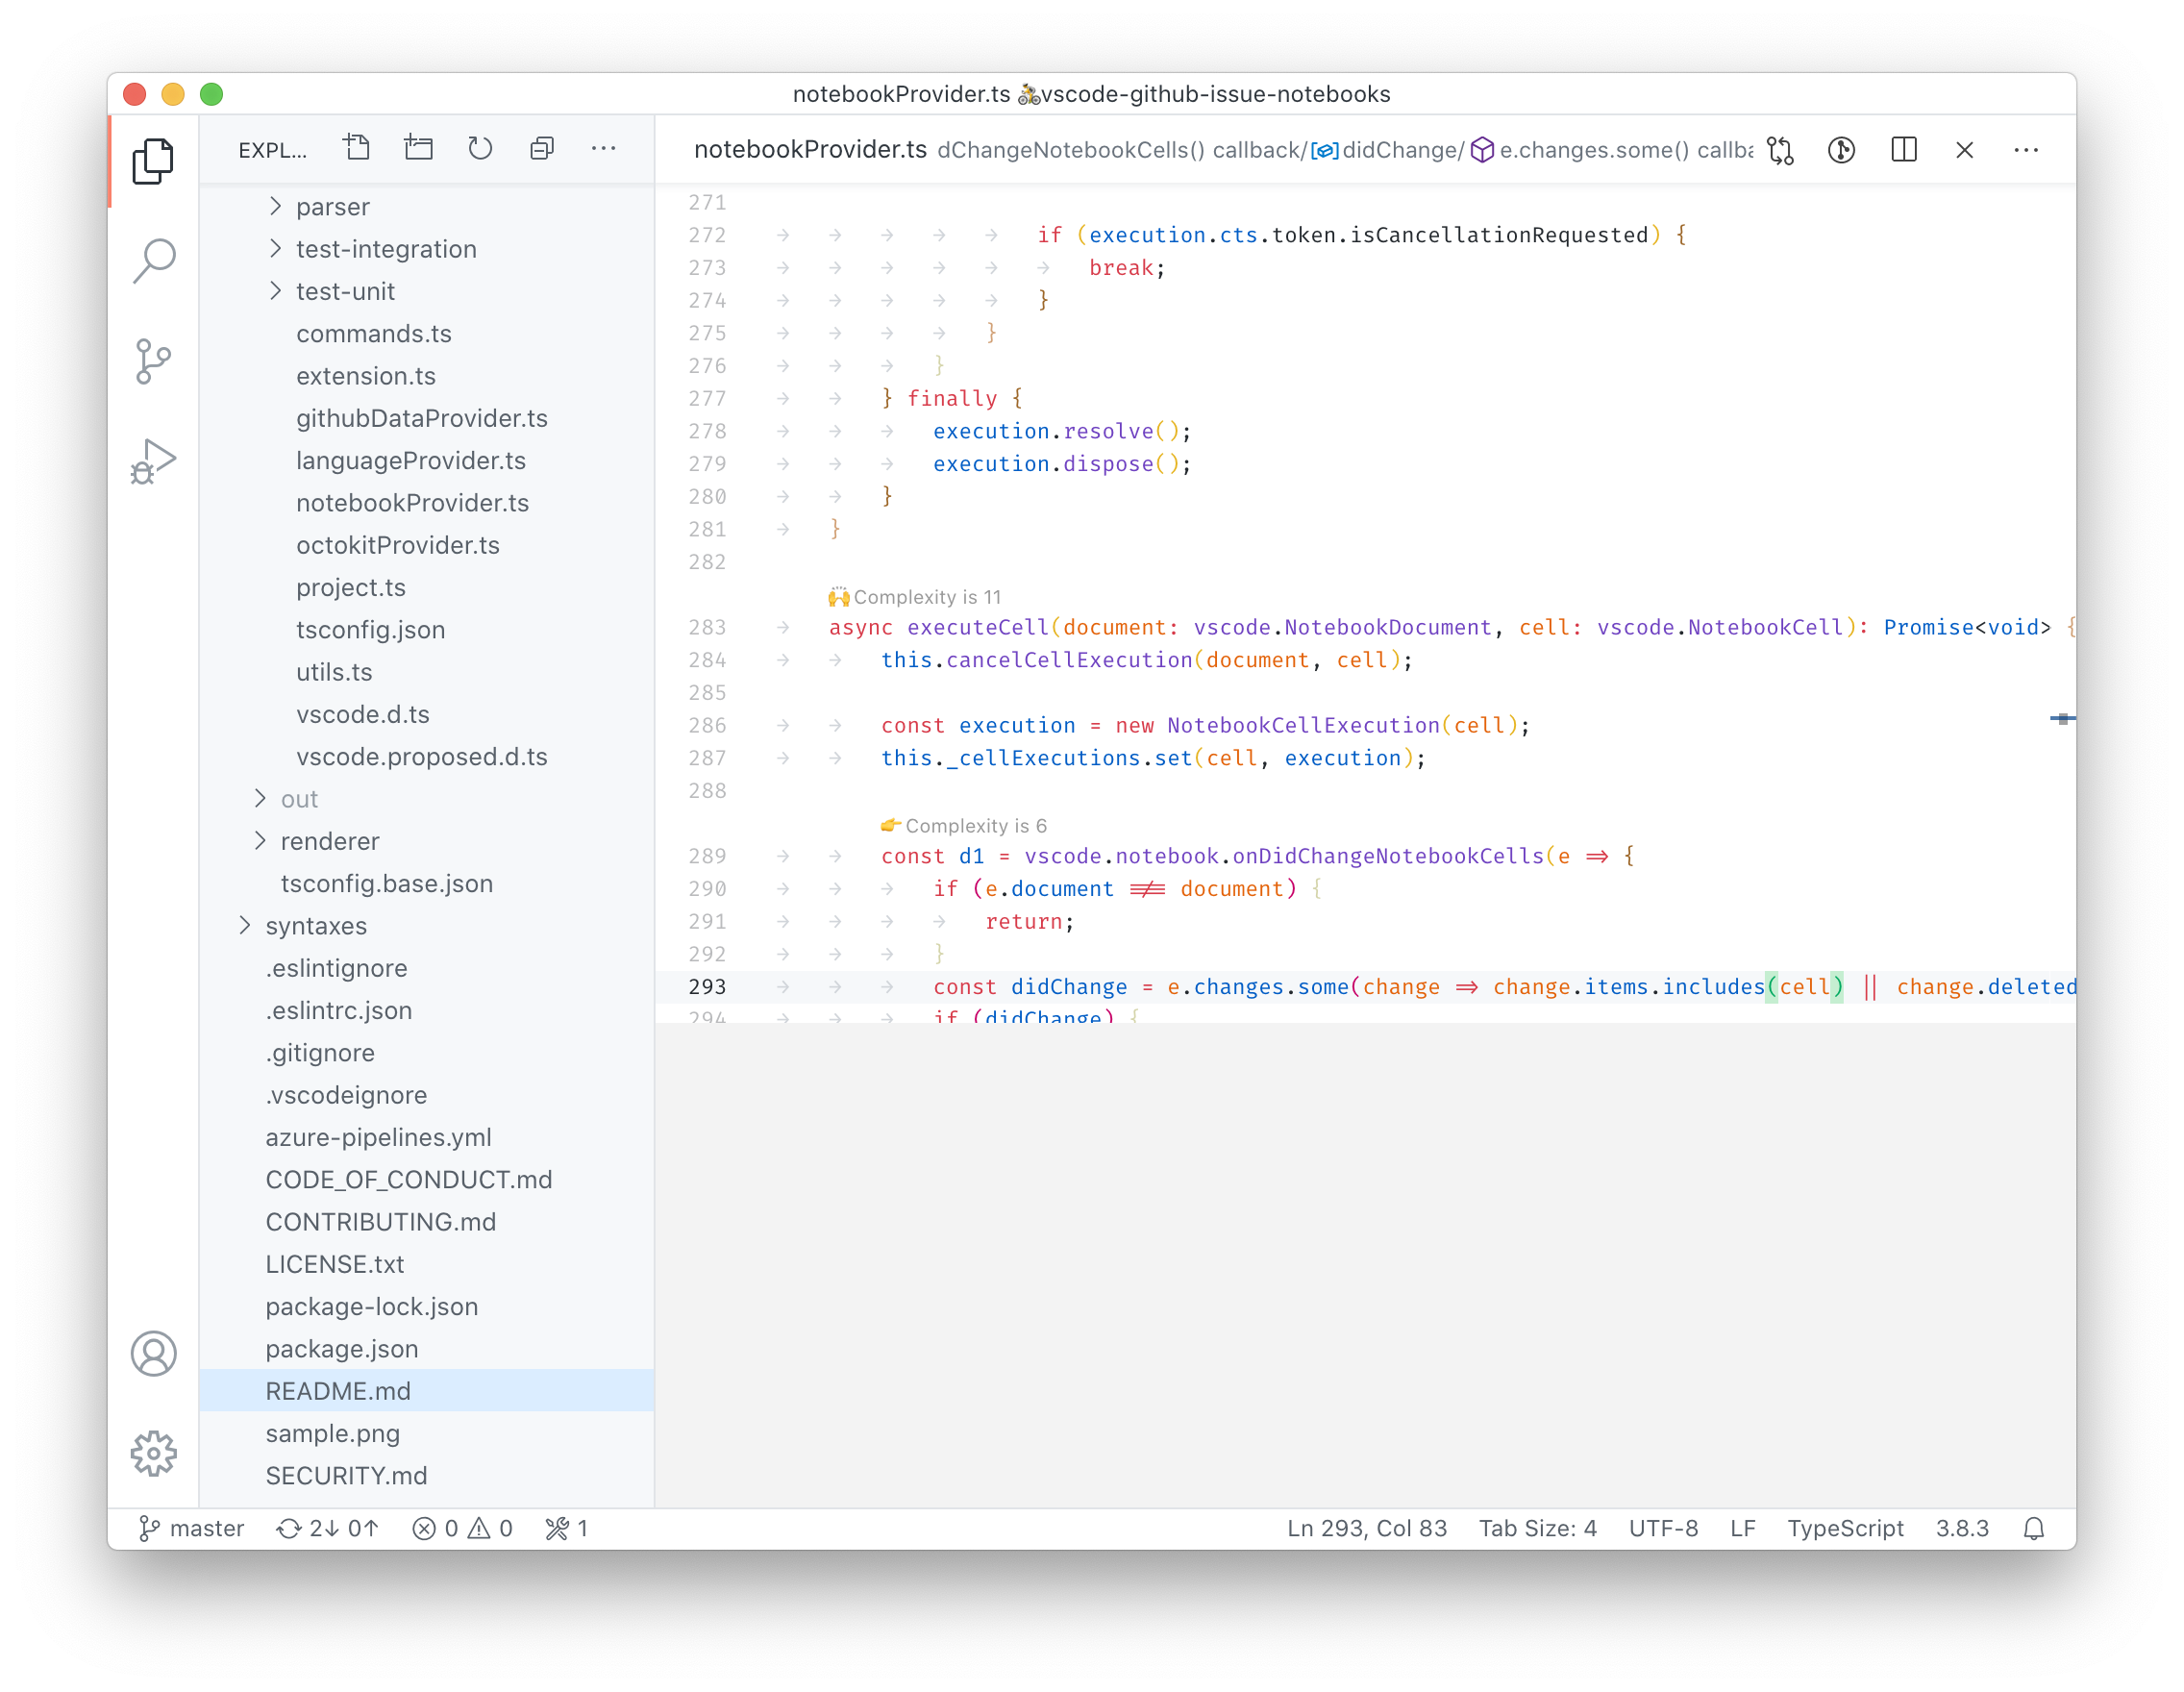Synchronize changes using the sync icon
Screen dimensions: 2184x1692
click(327, 1528)
